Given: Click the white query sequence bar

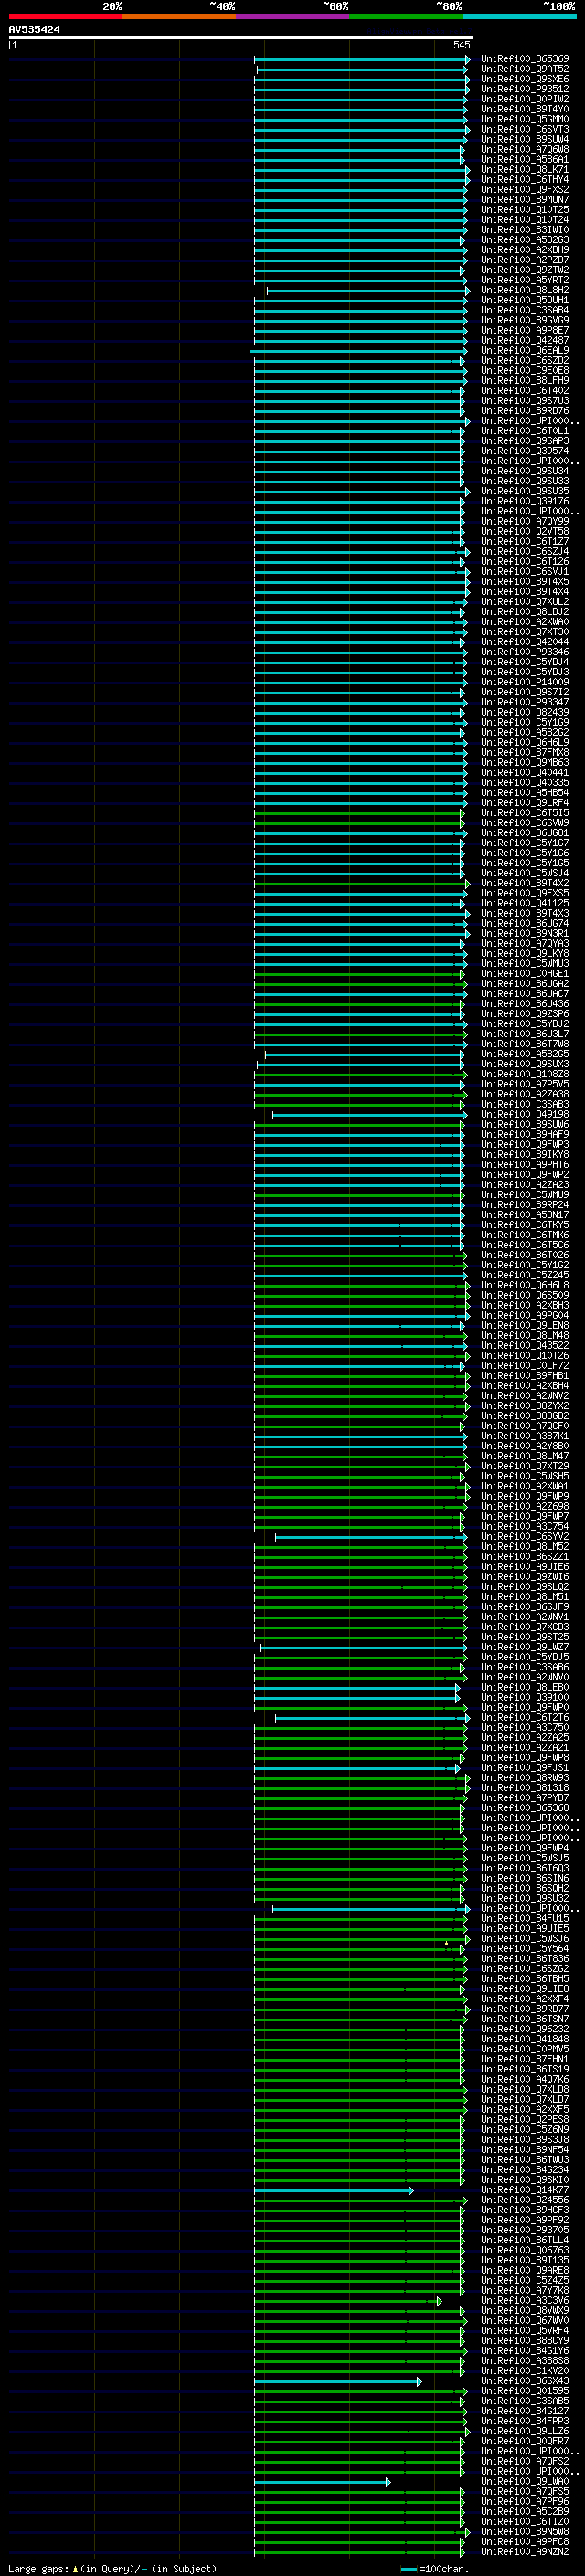Looking at the screenshot, I should click(x=241, y=37).
